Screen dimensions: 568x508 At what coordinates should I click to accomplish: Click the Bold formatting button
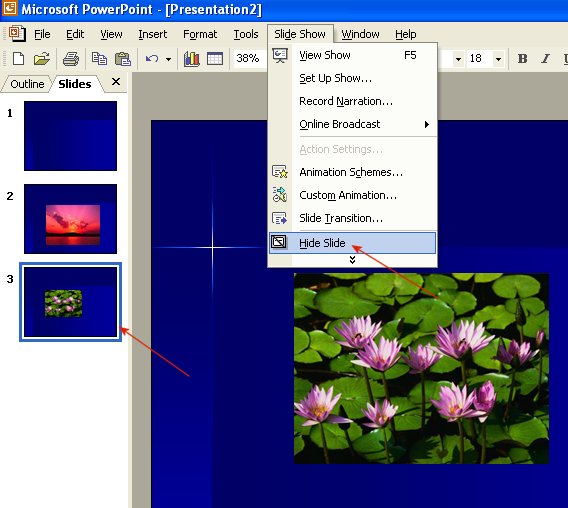pos(522,58)
